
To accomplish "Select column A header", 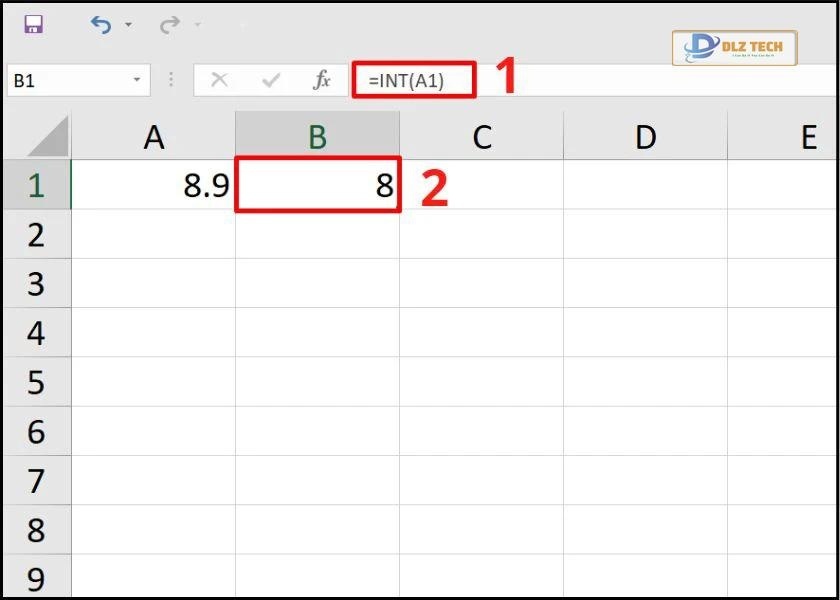I will click(153, 137).
